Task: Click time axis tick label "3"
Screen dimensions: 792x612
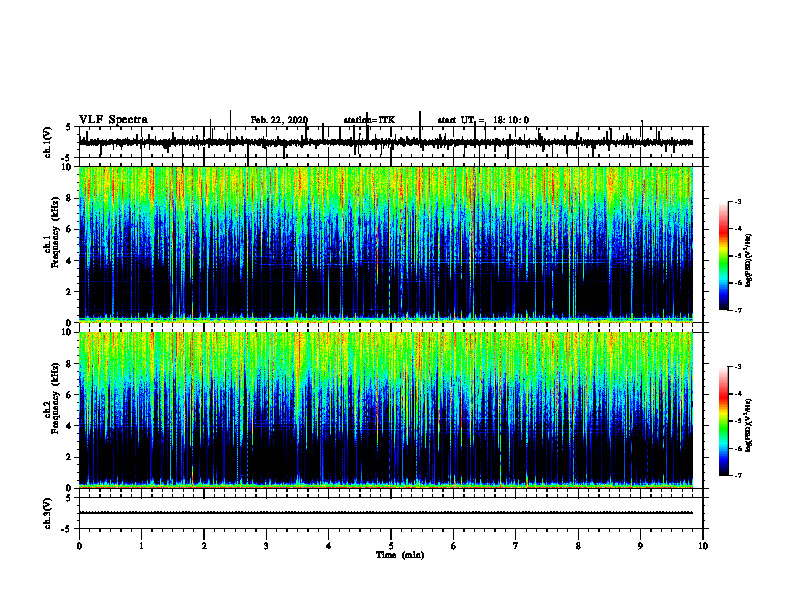Action: 266,546
